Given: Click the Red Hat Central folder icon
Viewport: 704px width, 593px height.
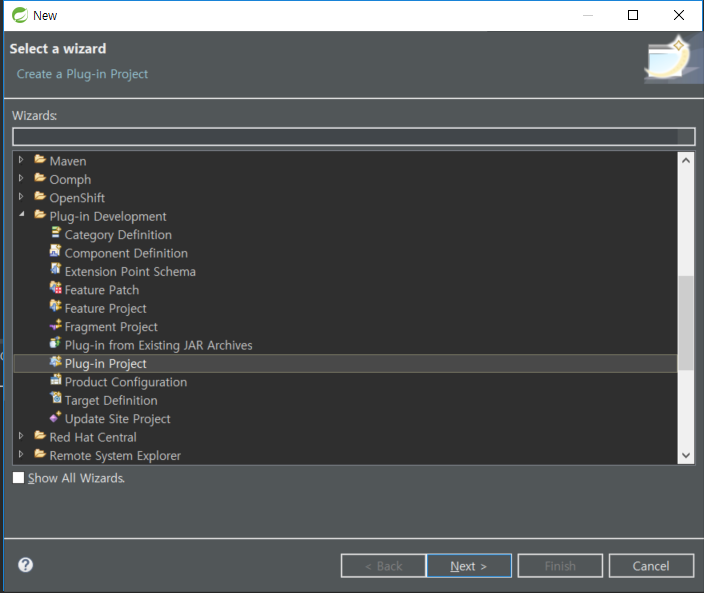Looking at the screenshot, I should click(x=40, y=435).
